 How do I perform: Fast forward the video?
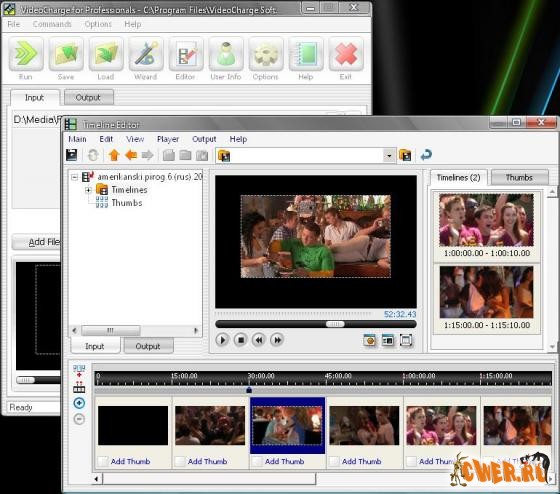coord(277,340)
